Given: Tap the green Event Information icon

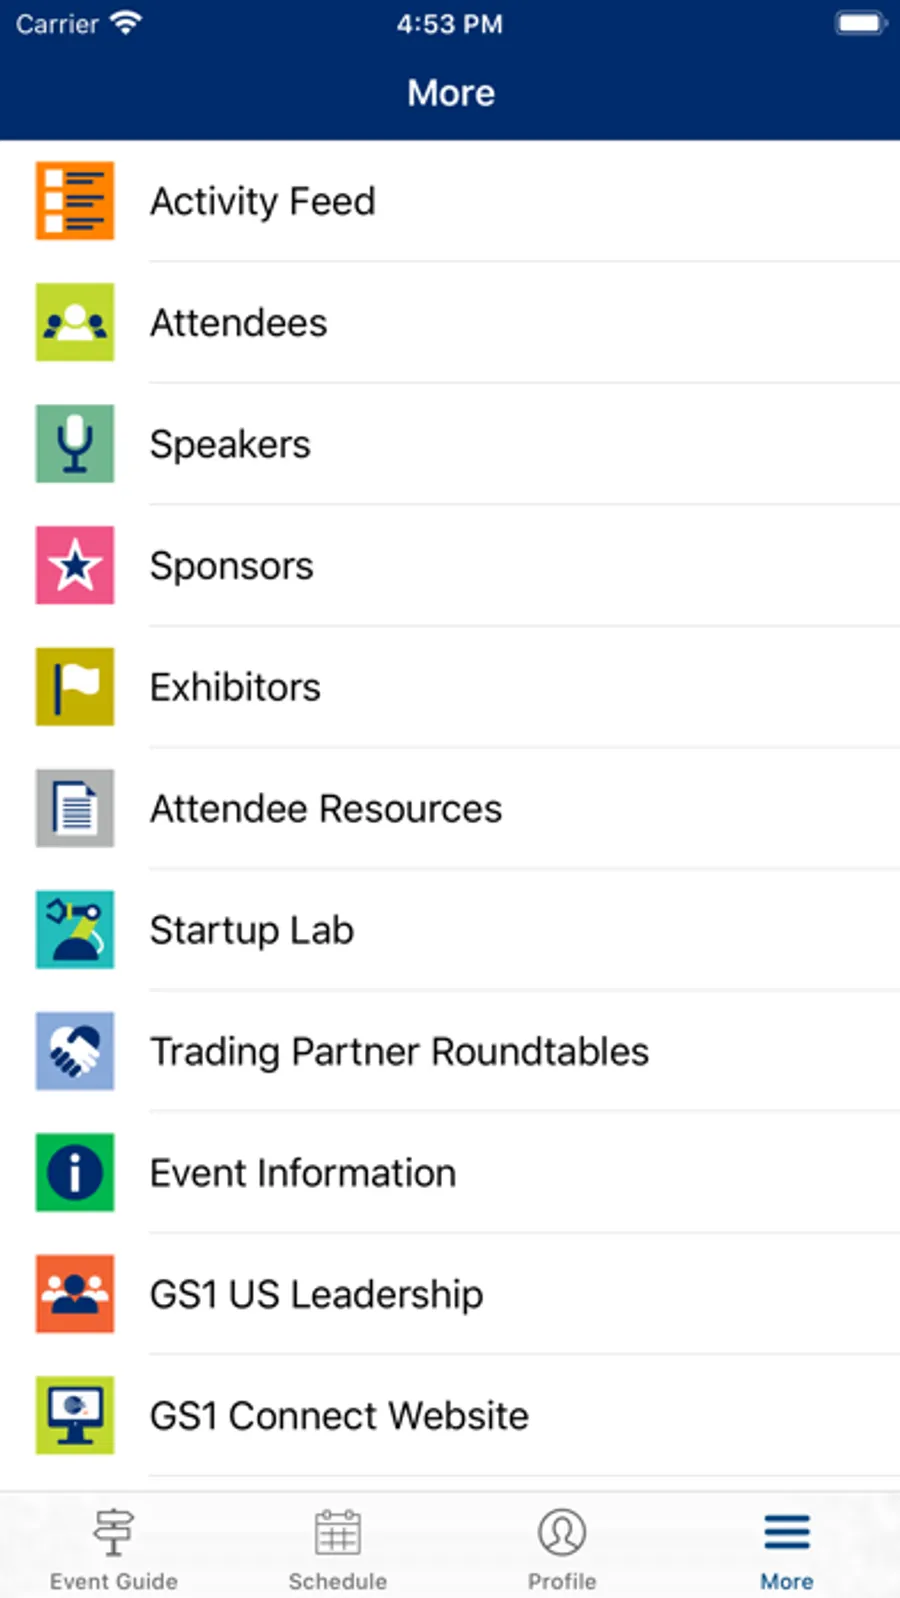Looking at the screenshot, I should click(x=75, y=1172).
